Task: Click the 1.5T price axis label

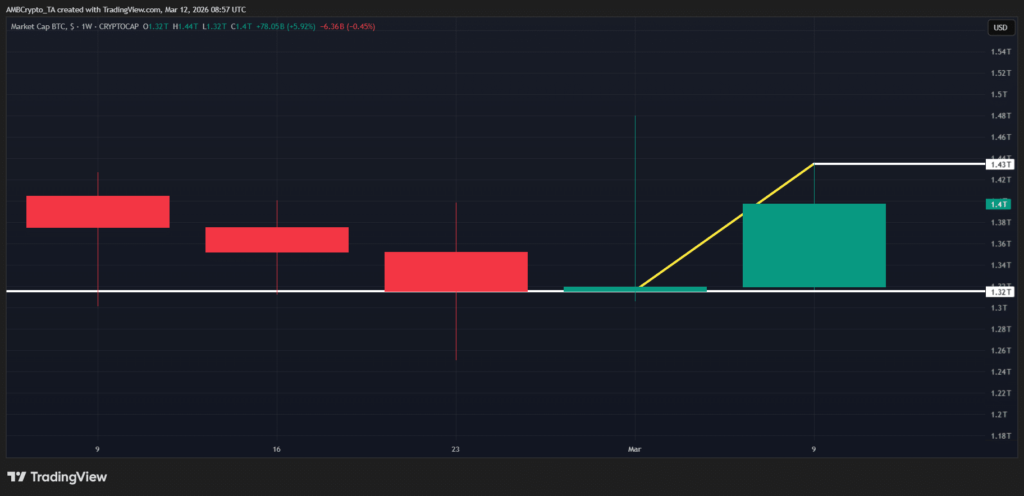Action: tap(1001, 95)
